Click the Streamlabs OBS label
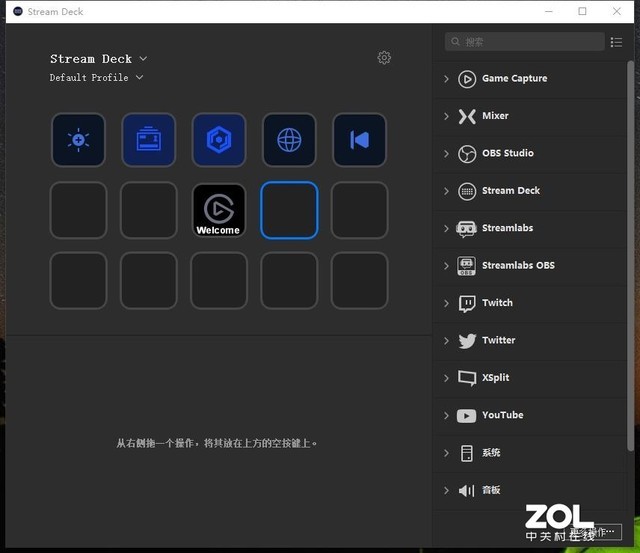 coord(518,265)
